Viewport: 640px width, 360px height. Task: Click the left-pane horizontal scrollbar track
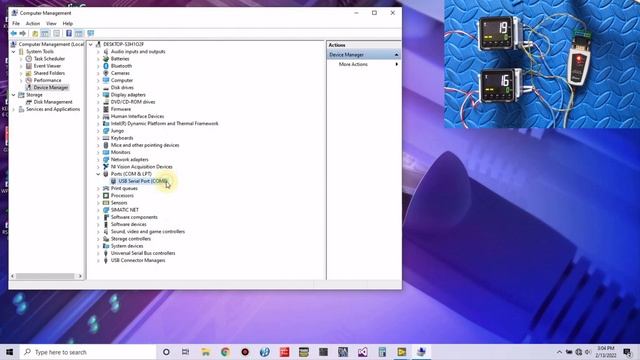pos(45,276)
